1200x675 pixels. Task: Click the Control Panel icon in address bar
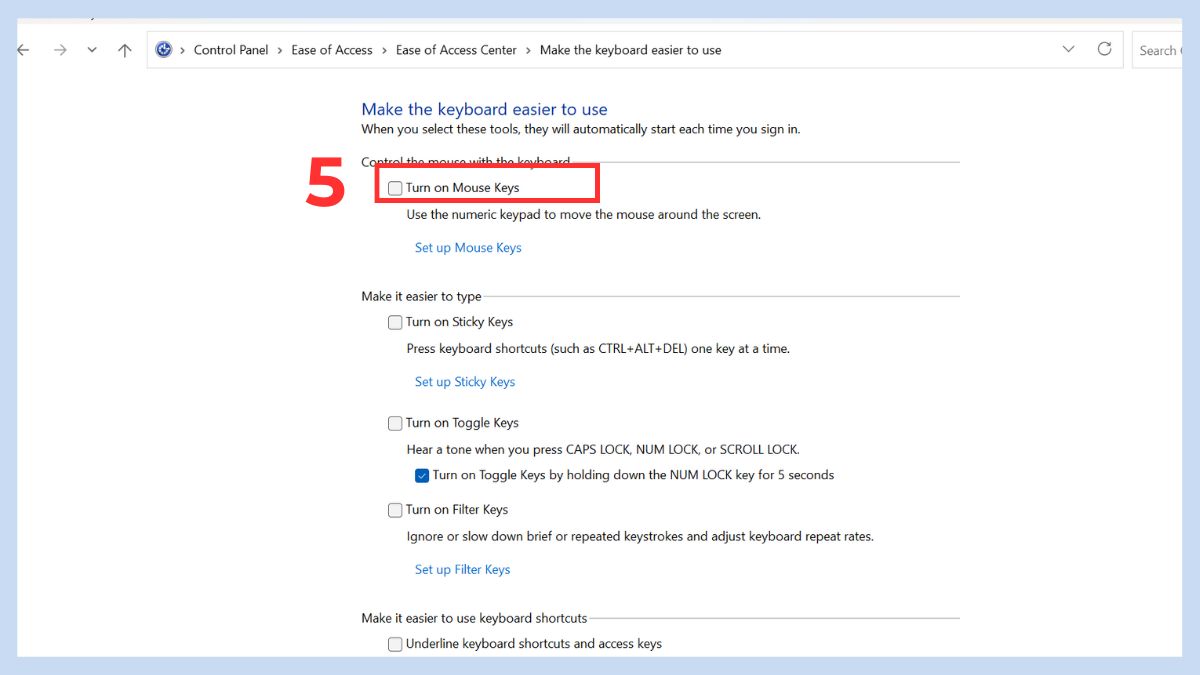(x=164, y=49)
